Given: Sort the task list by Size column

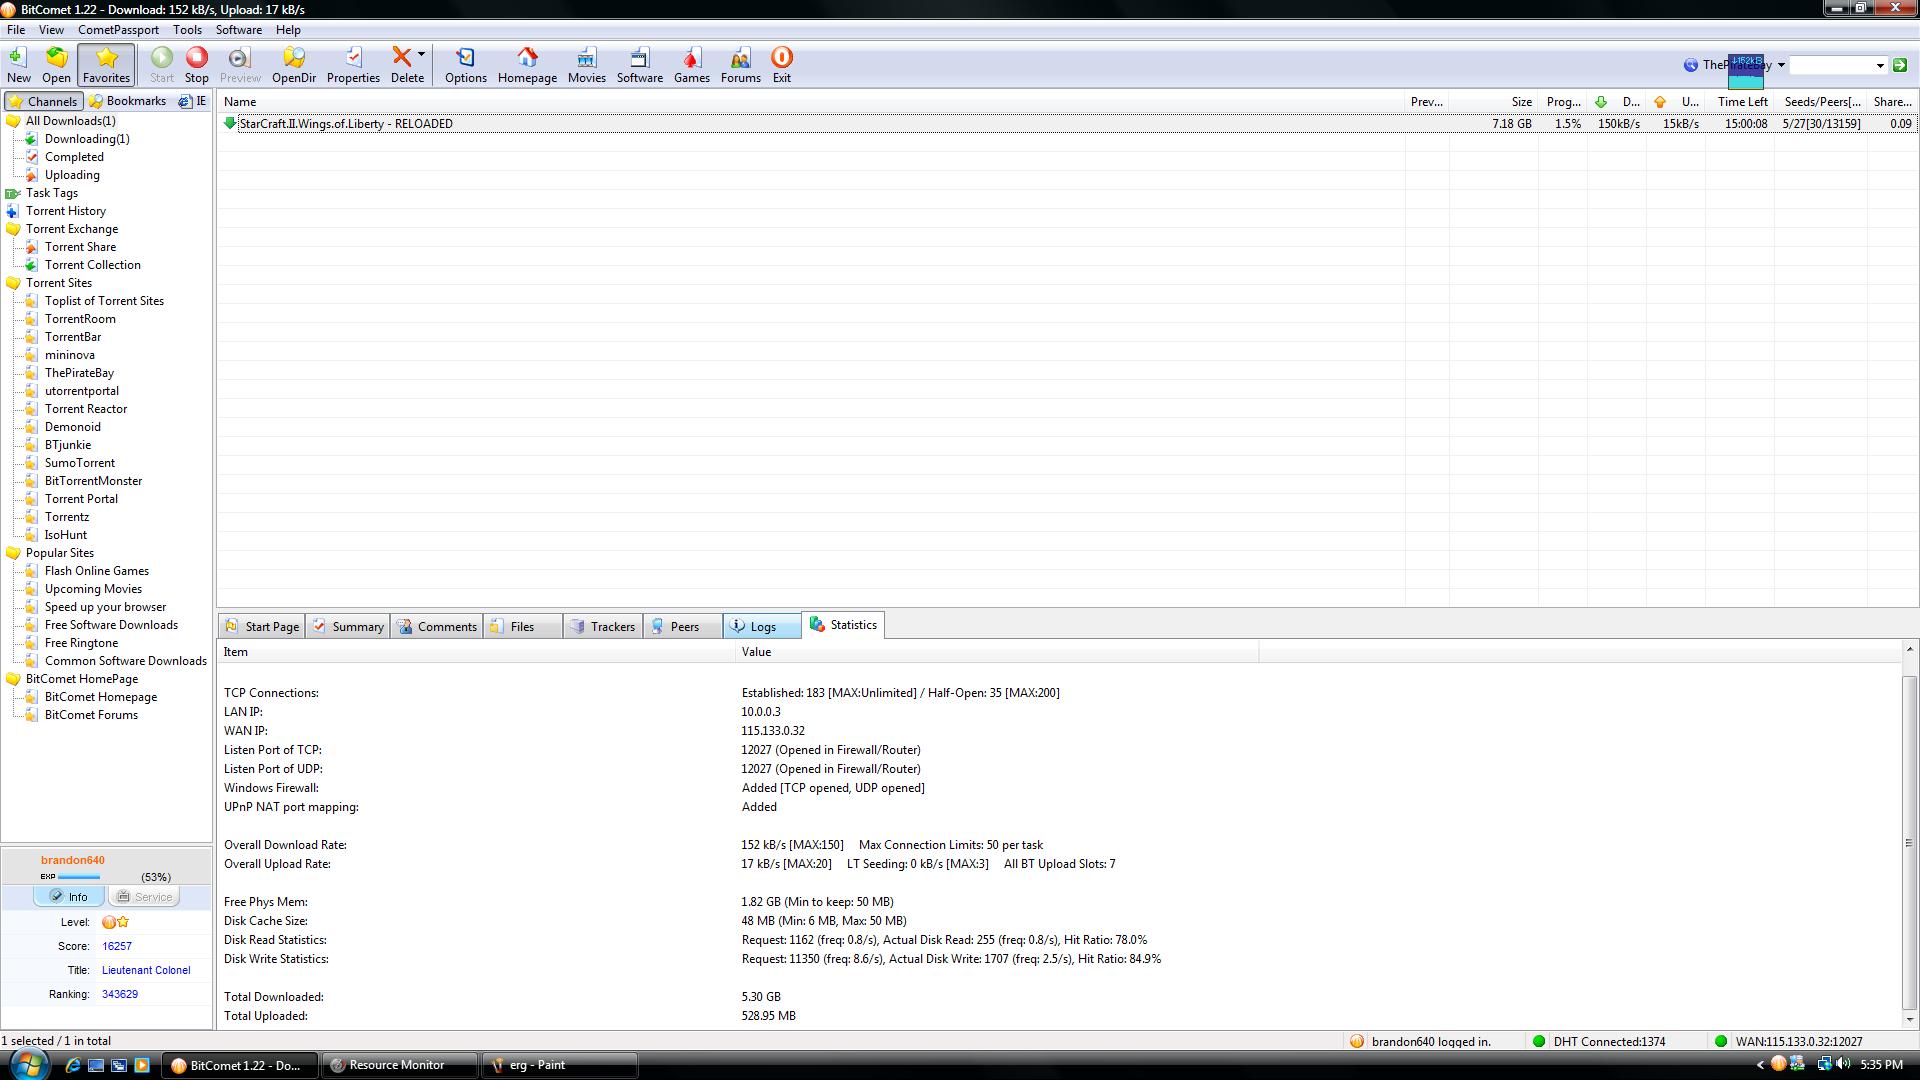Looking at the screenshot, I should 1493,101.
